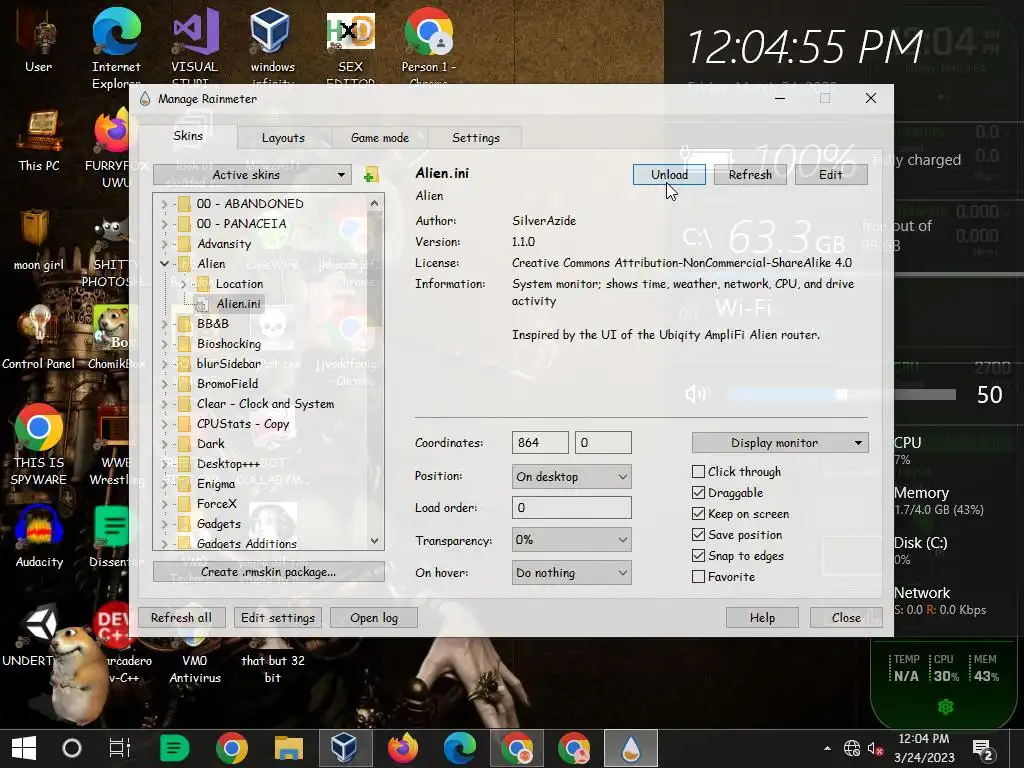Image resolution: width=1024 pixels, height=768 pixels.
Task: Click the Windows Start button
Action: pyautogui.click(x=24, y=748)
